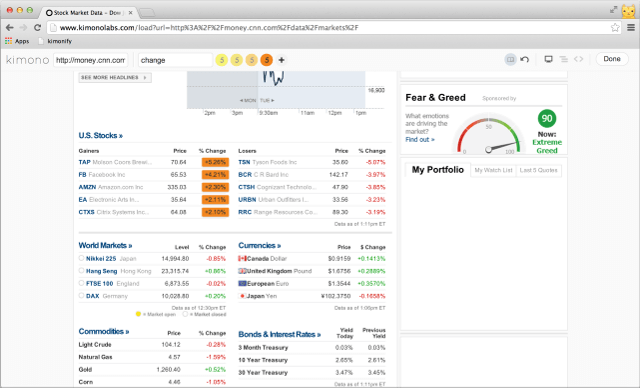Expand the Bonds & Interest Rates section
The width and height of the screenshot is (640, 388).
(280, 335)
